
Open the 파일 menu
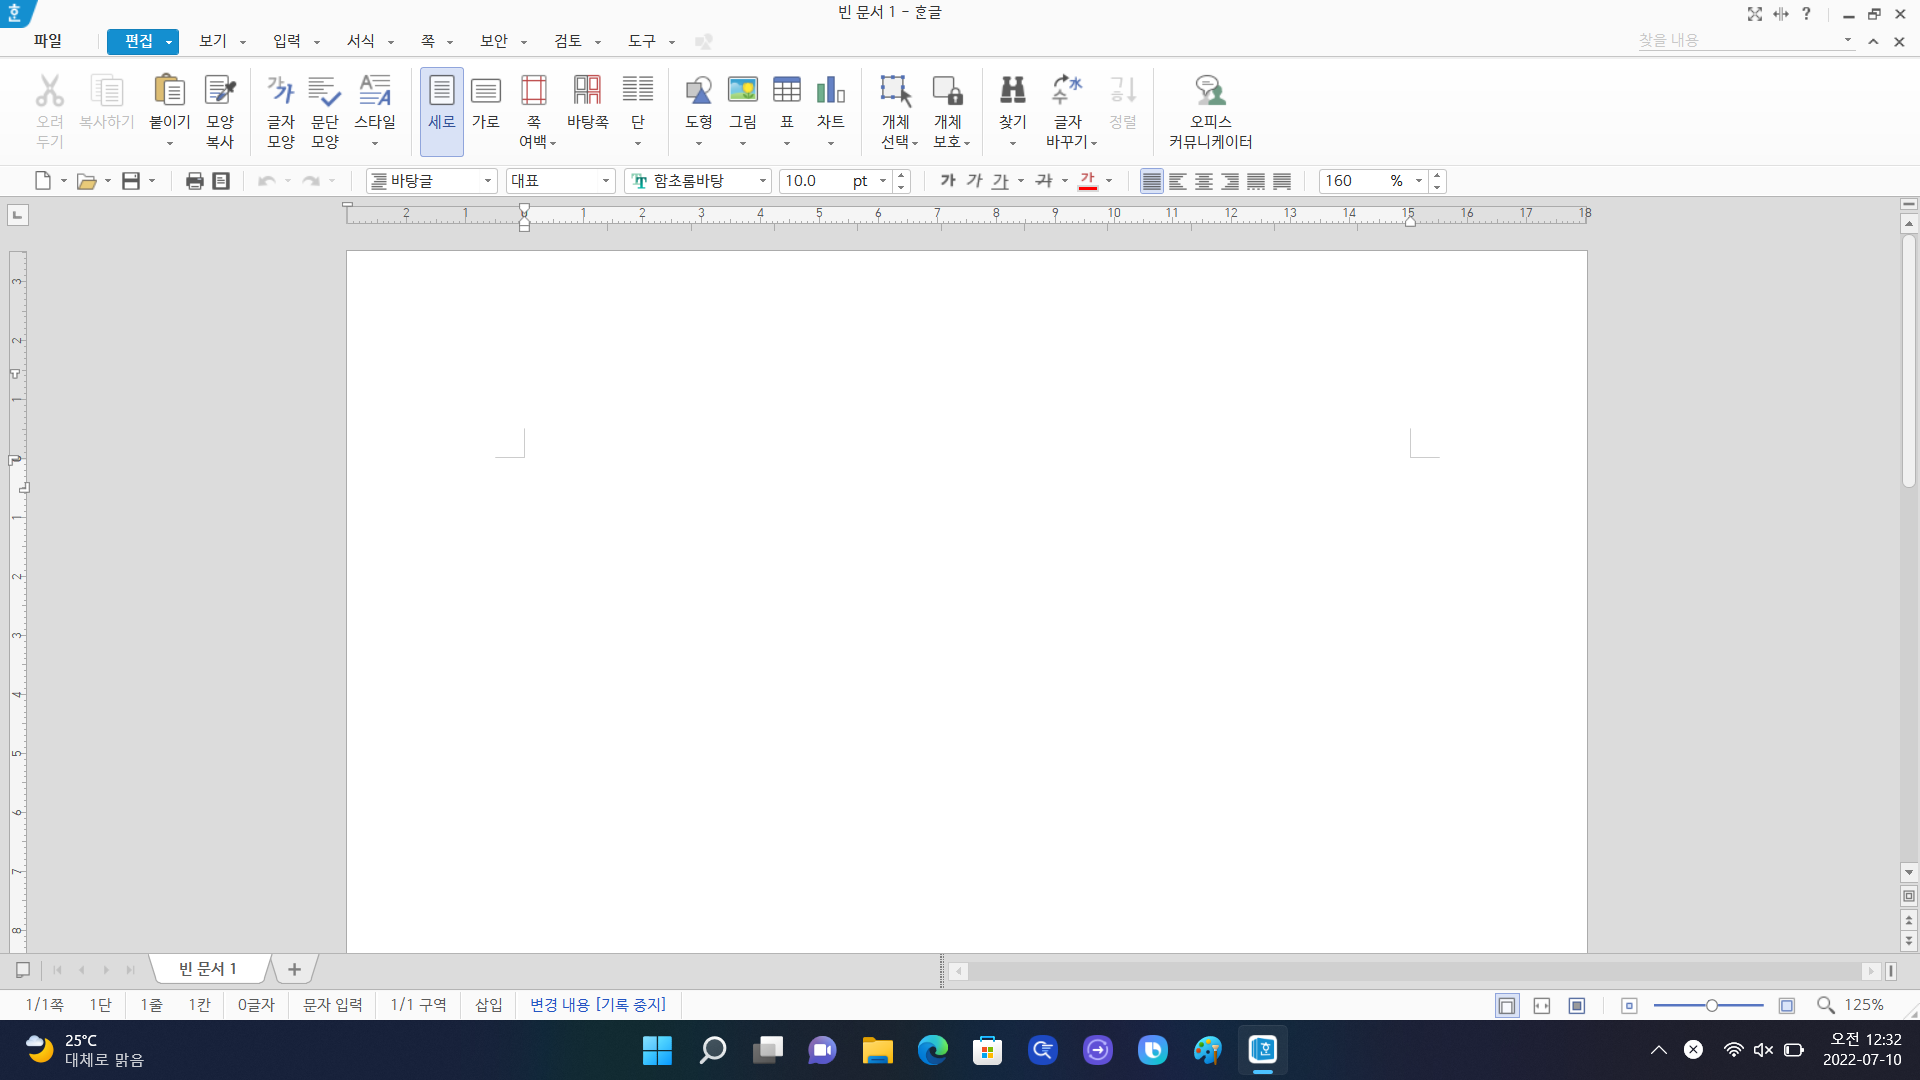48,41
